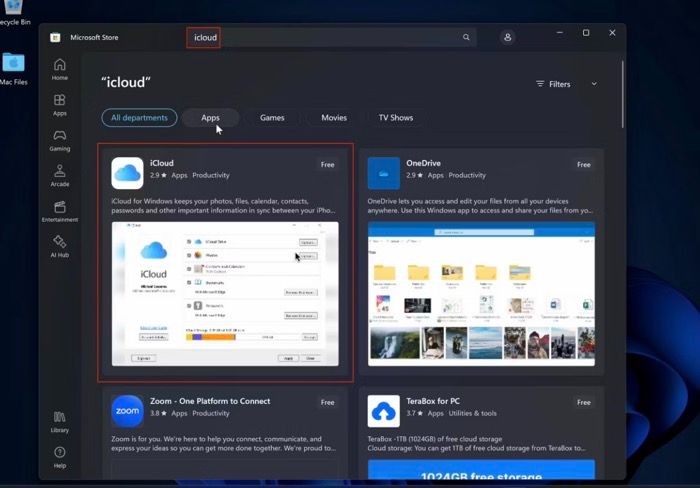Click Free button on TeraBox for PC
Screen dimensions: 700x488
pyautogui.click(x=583, y=402)
